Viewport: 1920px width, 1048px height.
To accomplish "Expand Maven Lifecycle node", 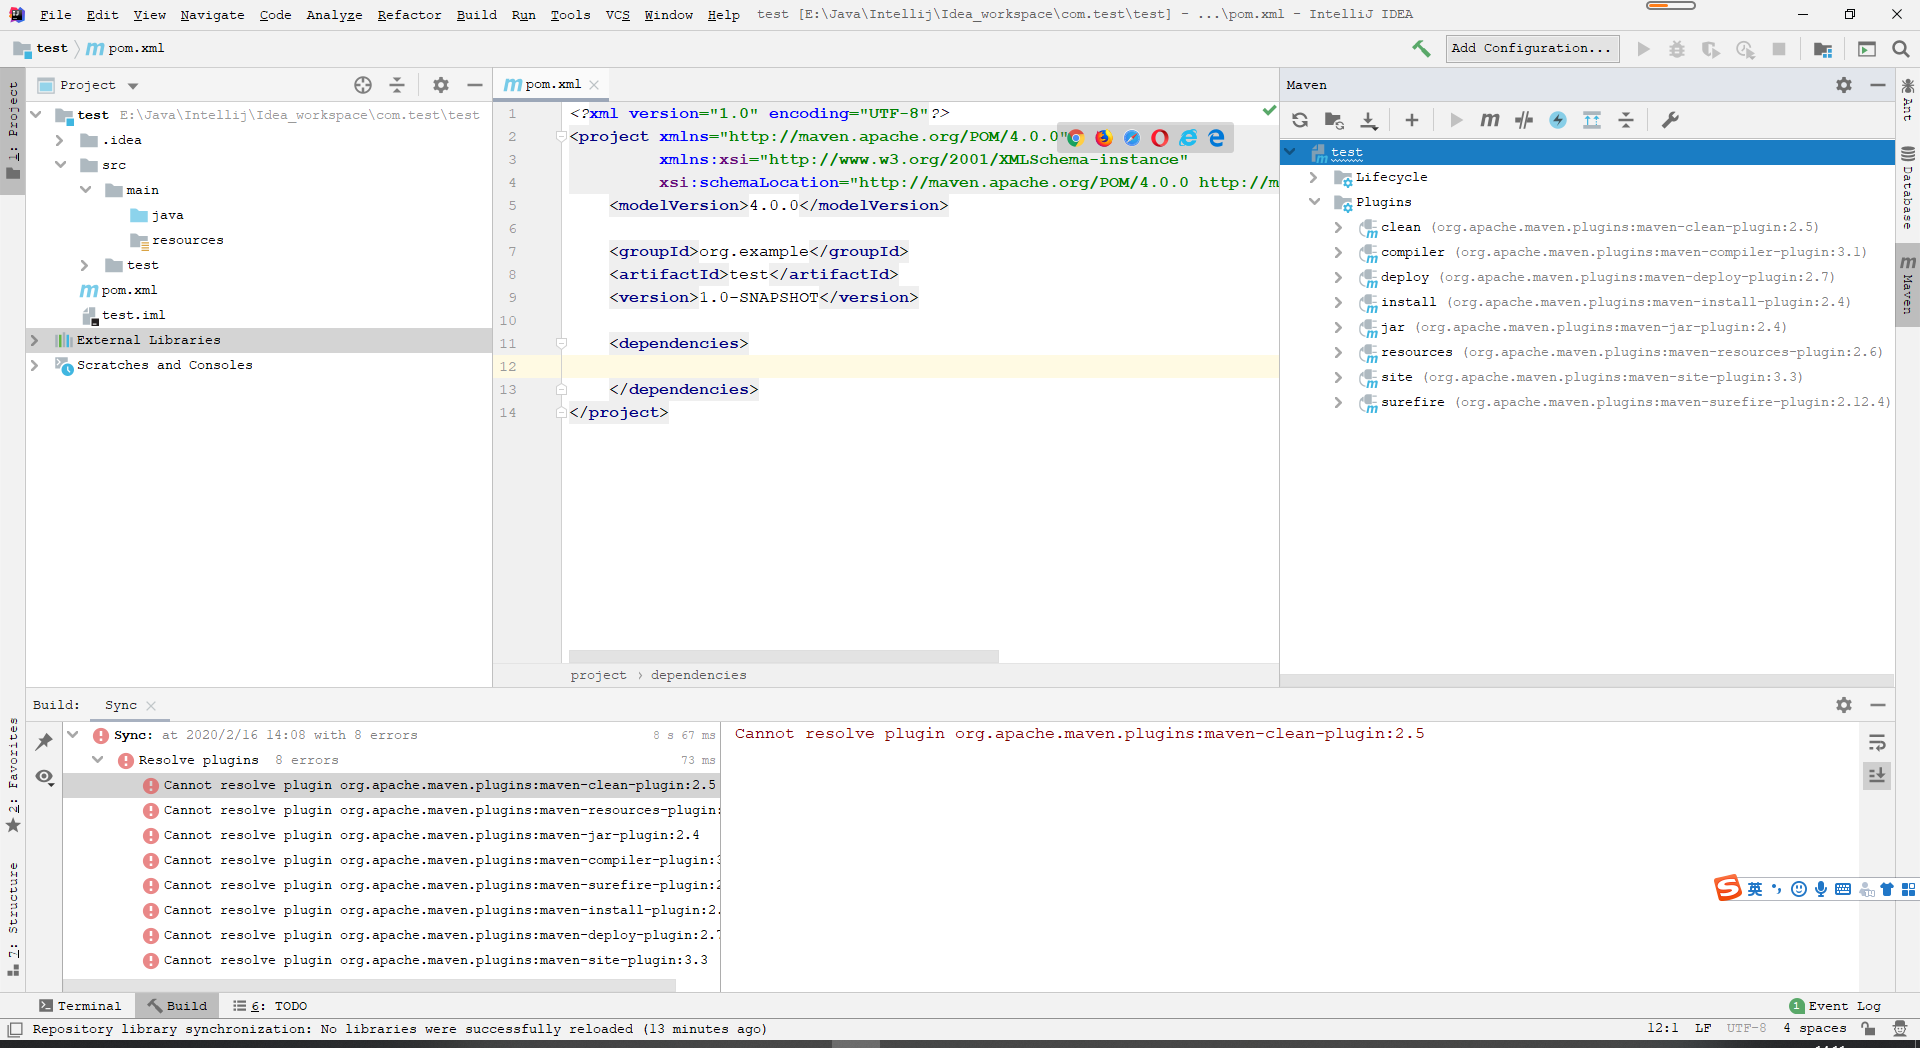I will click(x=1313, y=177).
